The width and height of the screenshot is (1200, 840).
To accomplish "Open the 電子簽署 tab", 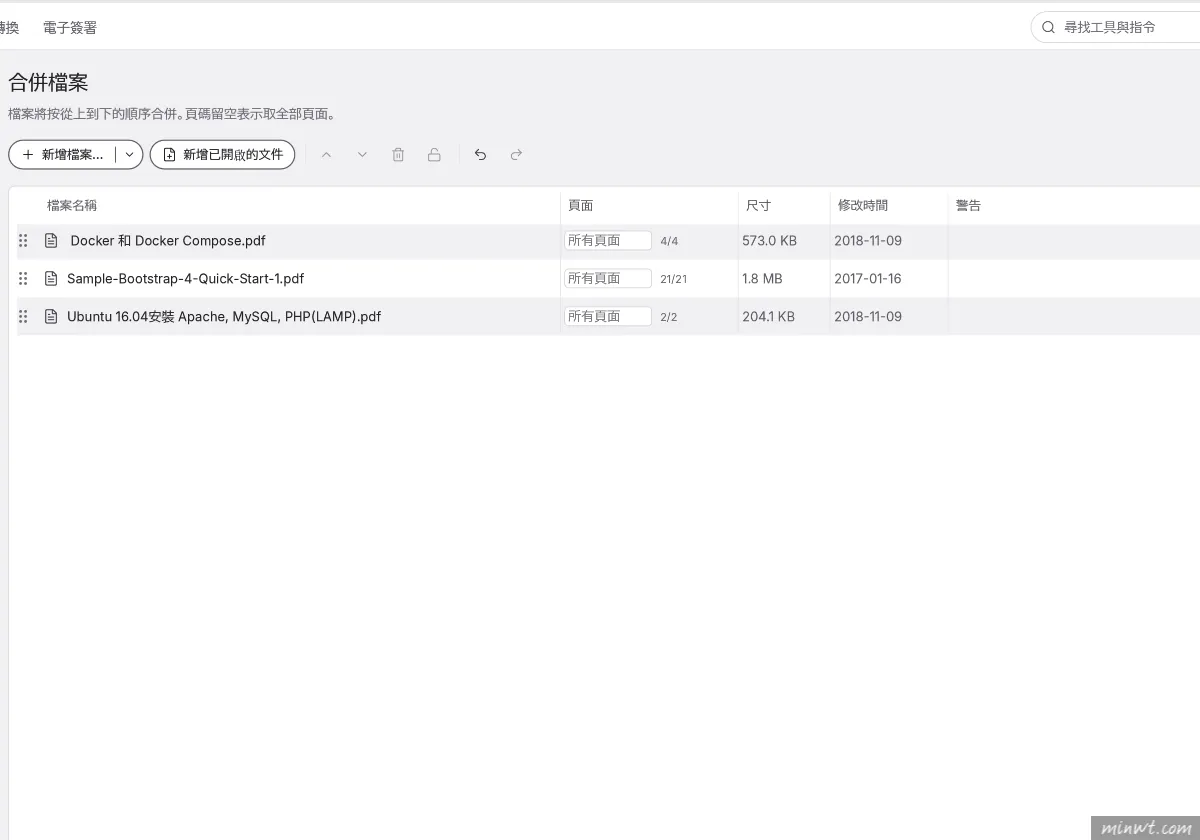I will [x=70, y=28].
